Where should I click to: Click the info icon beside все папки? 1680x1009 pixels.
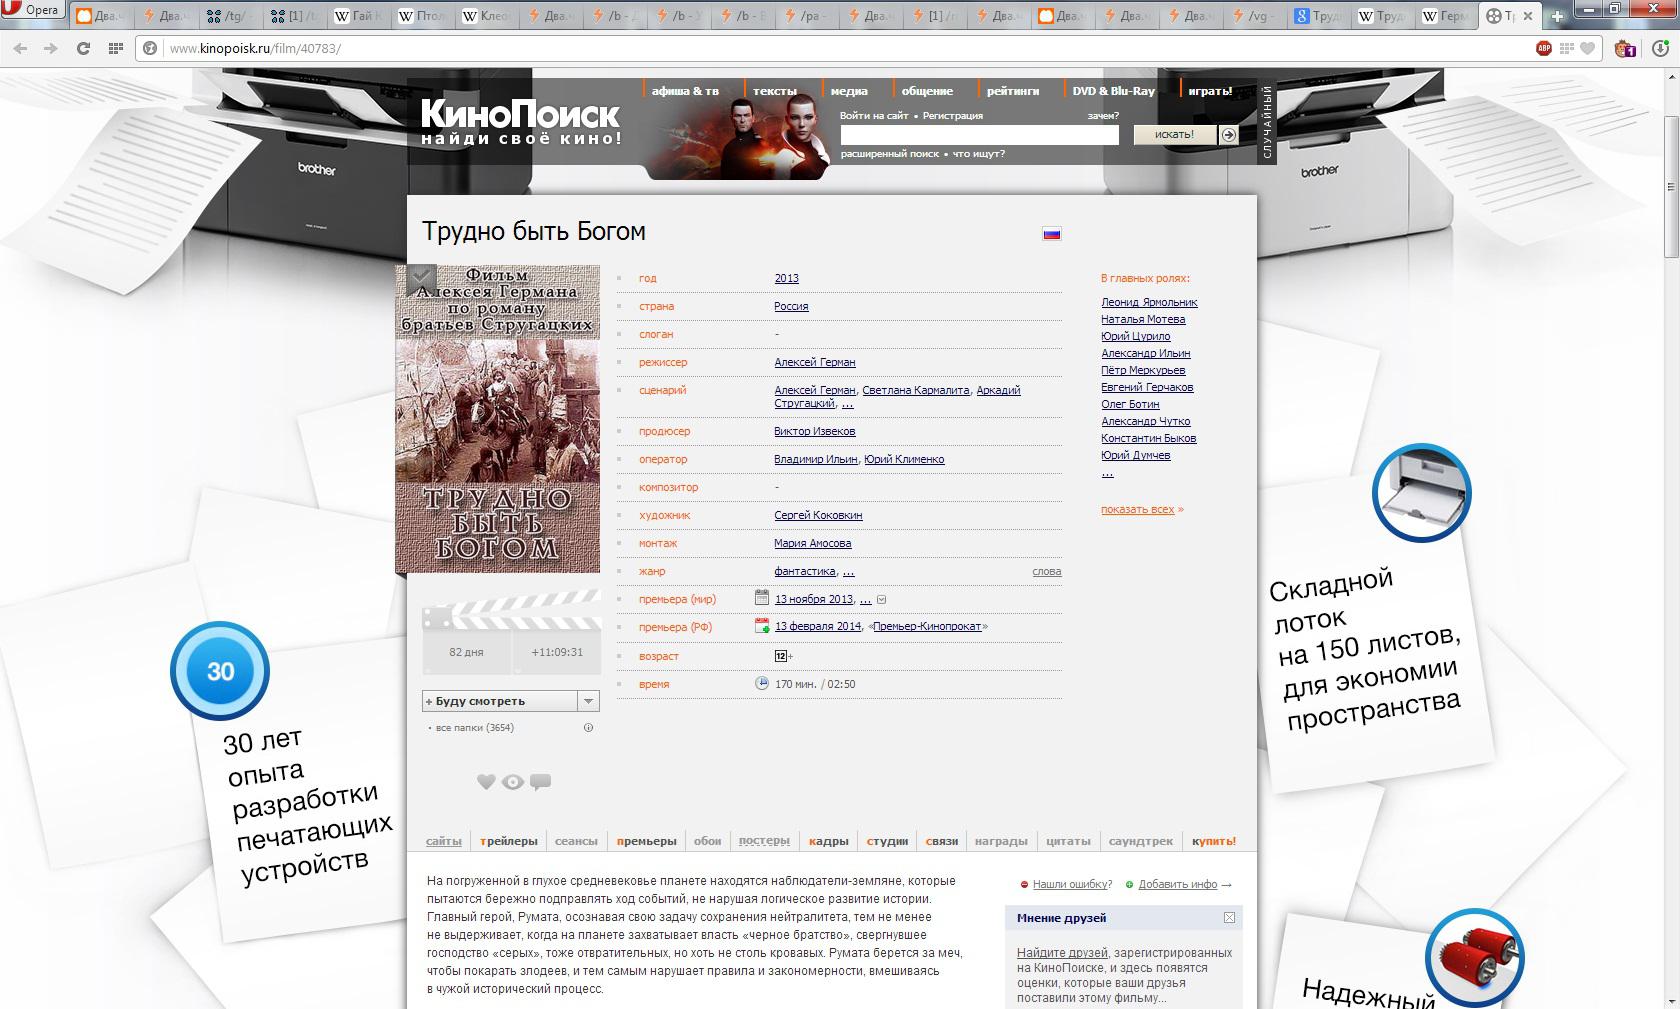point(588,728)
